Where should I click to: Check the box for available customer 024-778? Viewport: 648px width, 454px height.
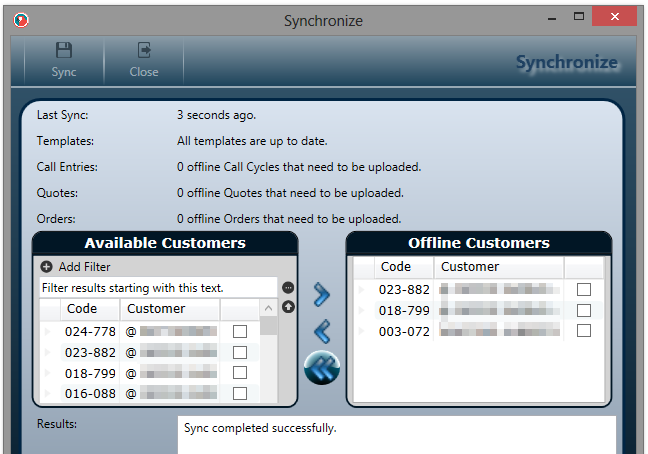pyautogui.click(x=240, y=331)
